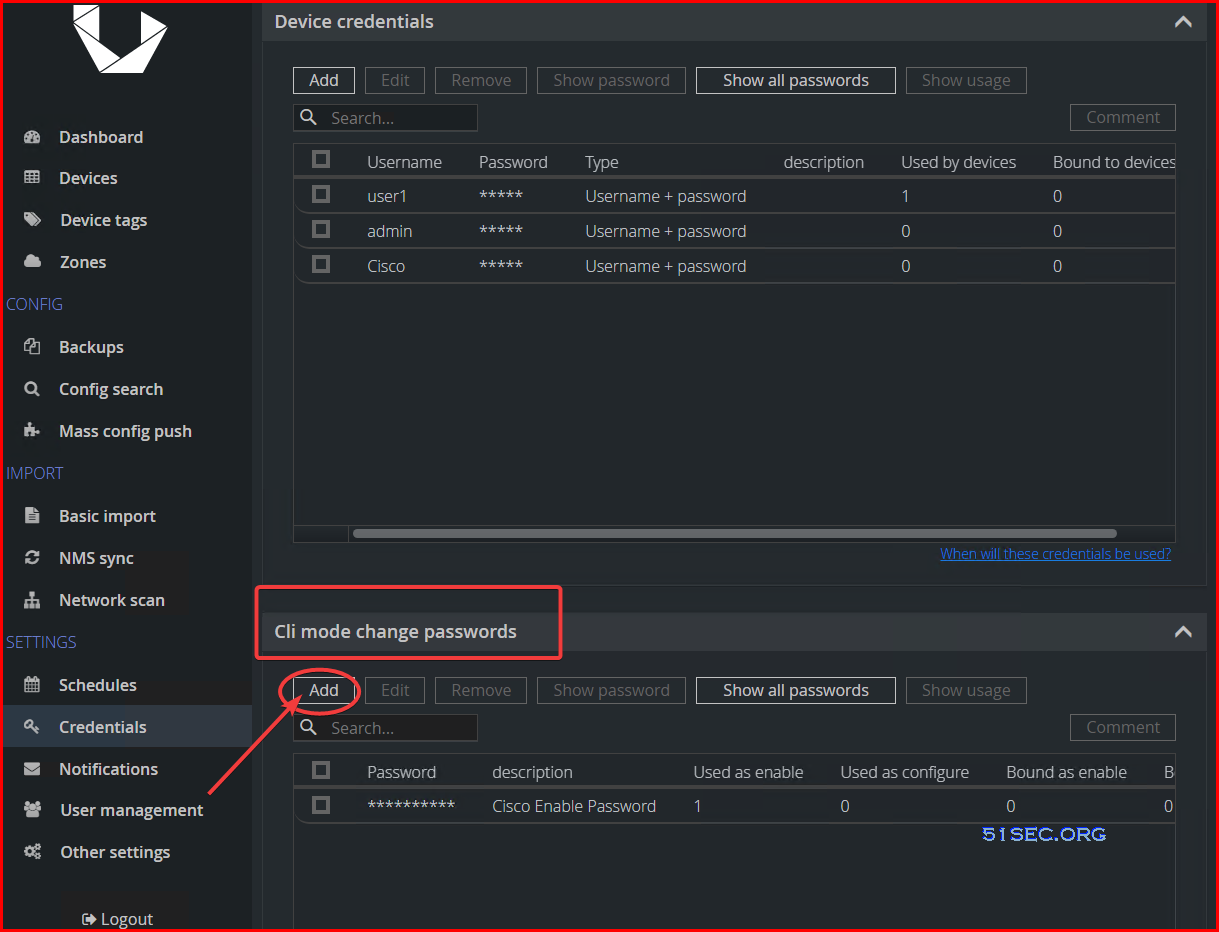
Task: Open Device tags in the sidebar
Action: click(x=104, y=220)
